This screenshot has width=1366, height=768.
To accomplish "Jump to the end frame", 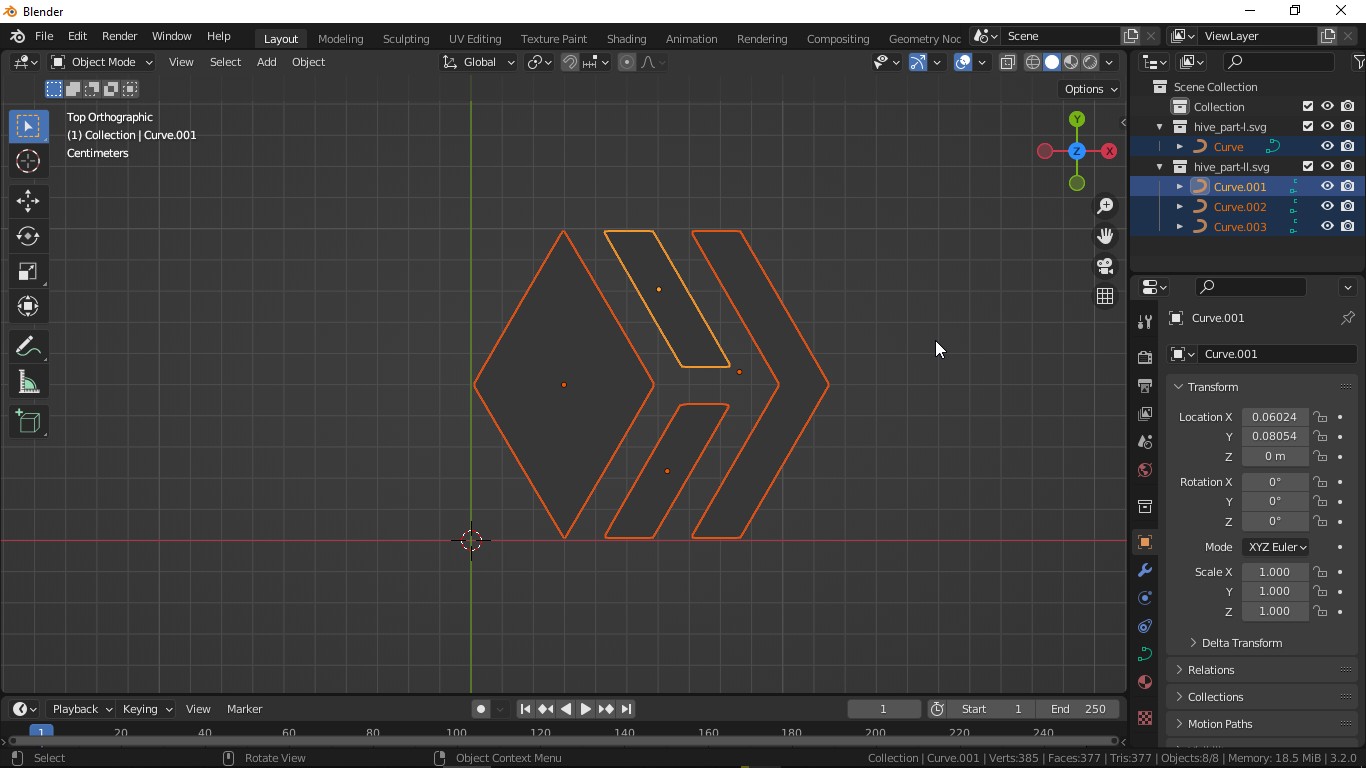I will tap(626, 709).
